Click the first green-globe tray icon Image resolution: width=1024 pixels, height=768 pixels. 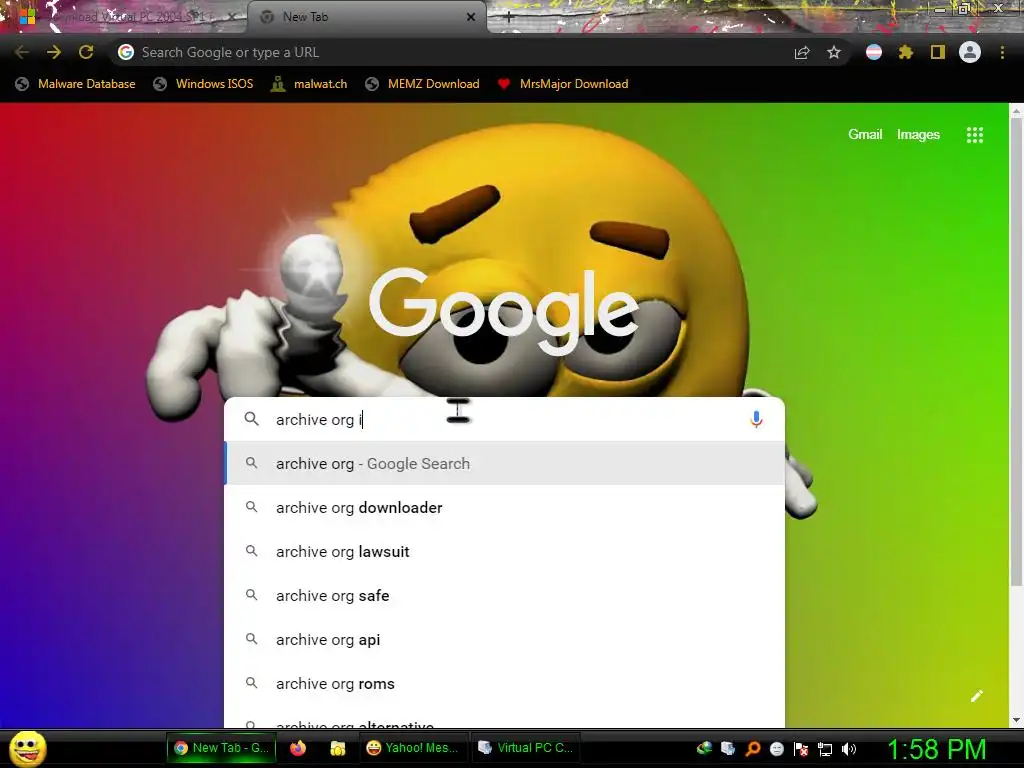[x=704, y=748]
